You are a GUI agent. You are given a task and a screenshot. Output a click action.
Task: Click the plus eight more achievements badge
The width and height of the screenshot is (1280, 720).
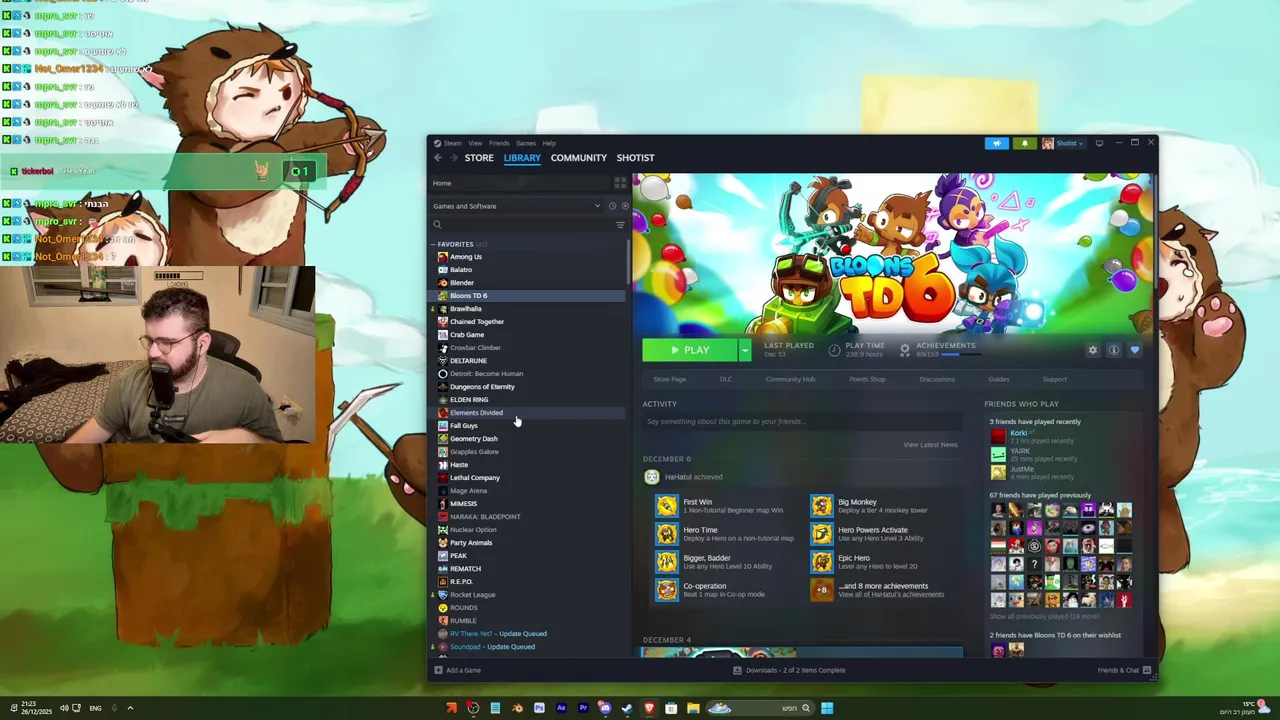pos(822,590)
